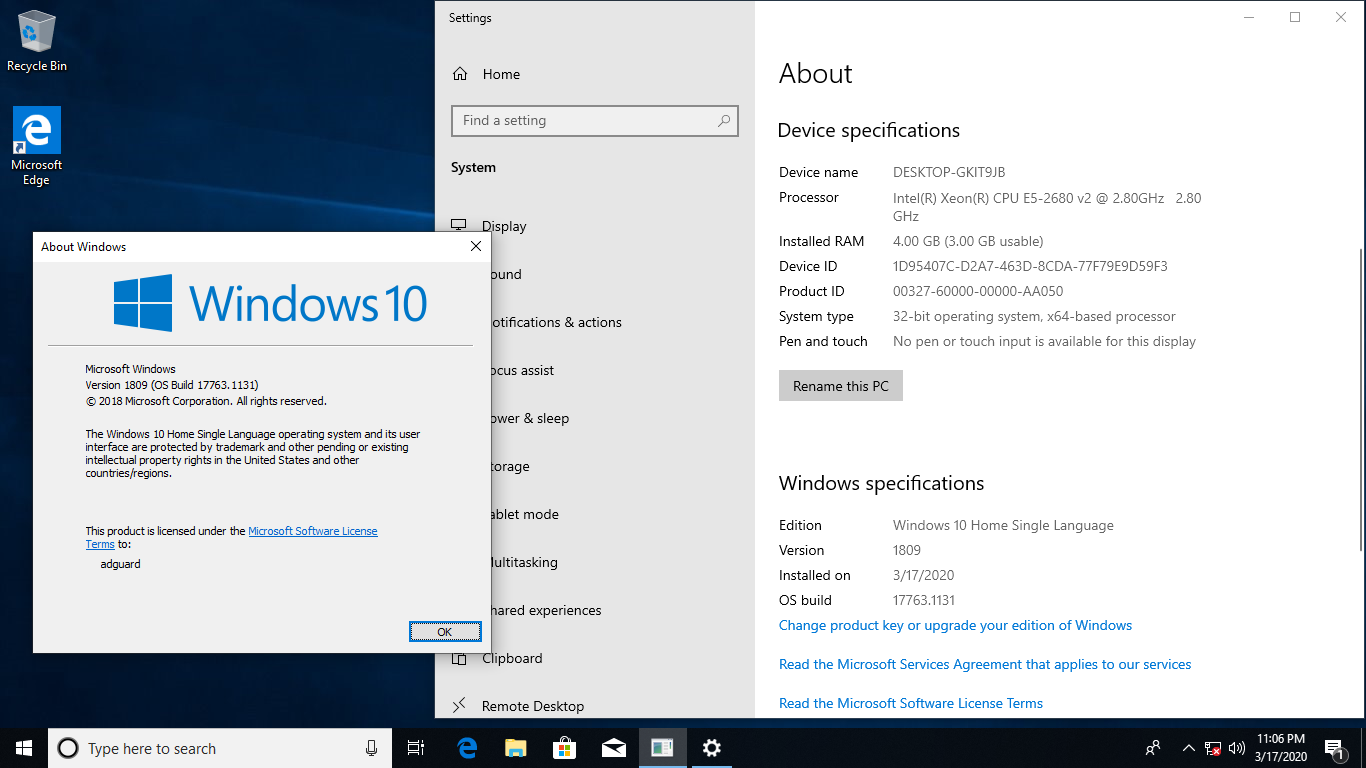Image resolution: width=1366 pixels, height=768 pixels.
Task: Click the network status tray icon
Action: [x=1213, y=748]
